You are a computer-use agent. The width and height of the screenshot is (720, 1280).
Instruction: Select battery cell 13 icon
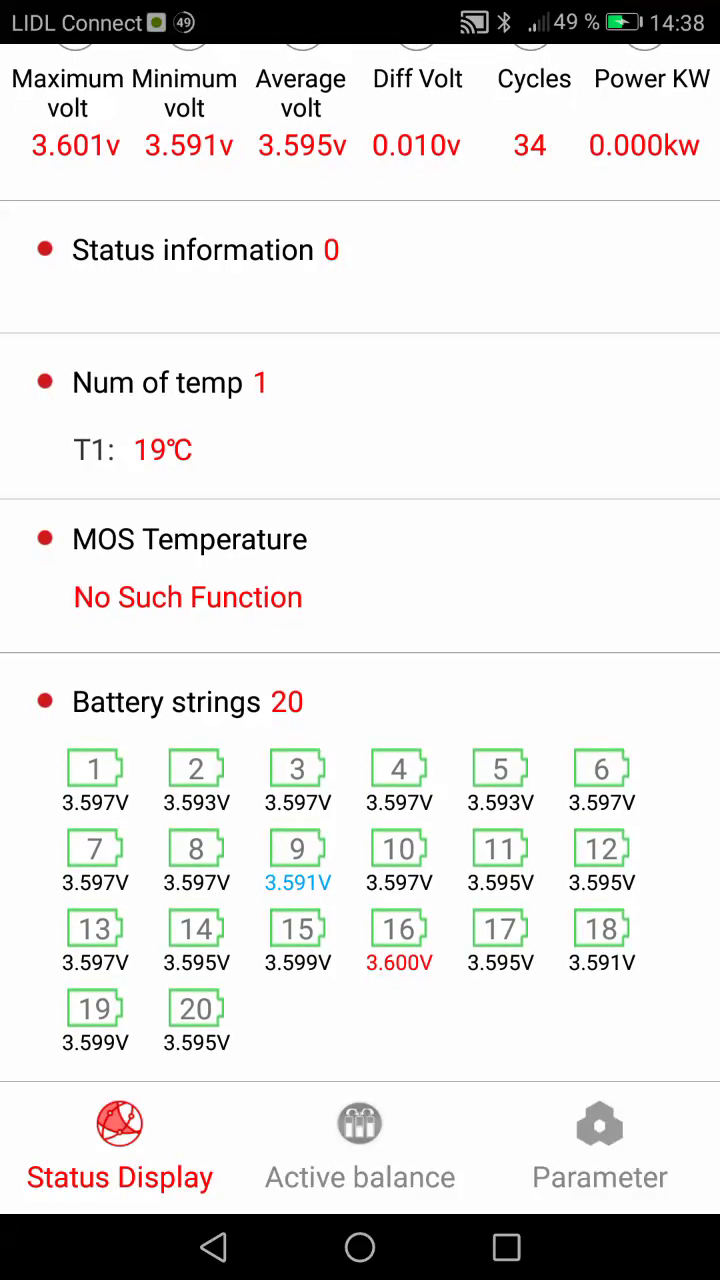coord(95,929)
